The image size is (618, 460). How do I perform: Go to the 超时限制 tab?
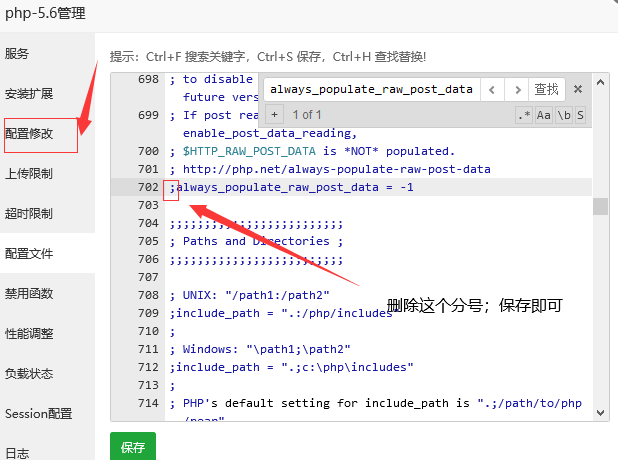29,214
